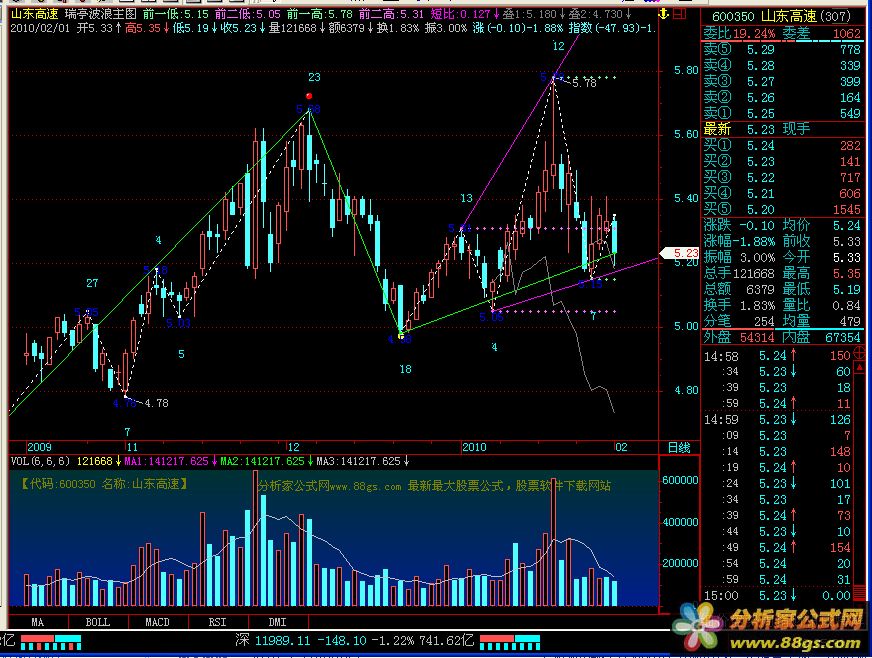Switch to the RSI indicator tab
872x658 pixels.
click(217, 622)
